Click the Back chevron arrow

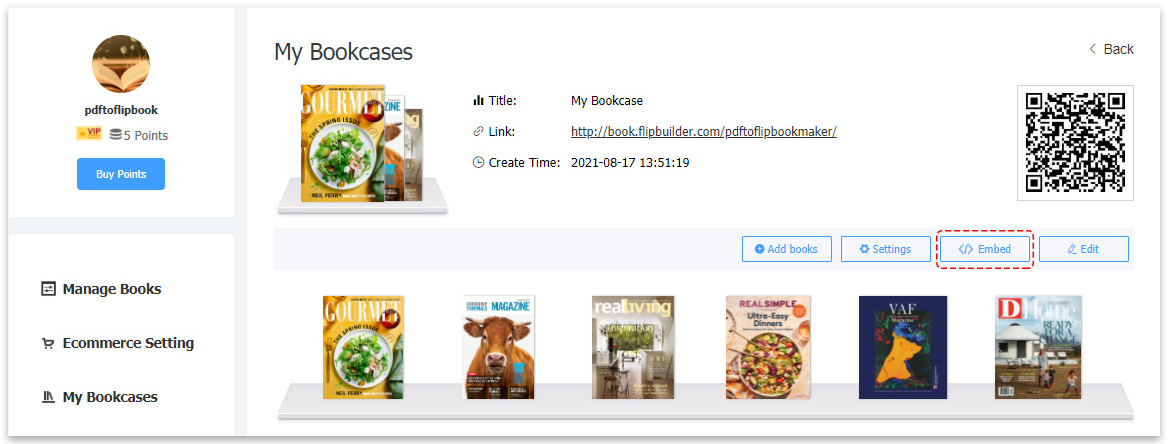tap(1092, 49)
